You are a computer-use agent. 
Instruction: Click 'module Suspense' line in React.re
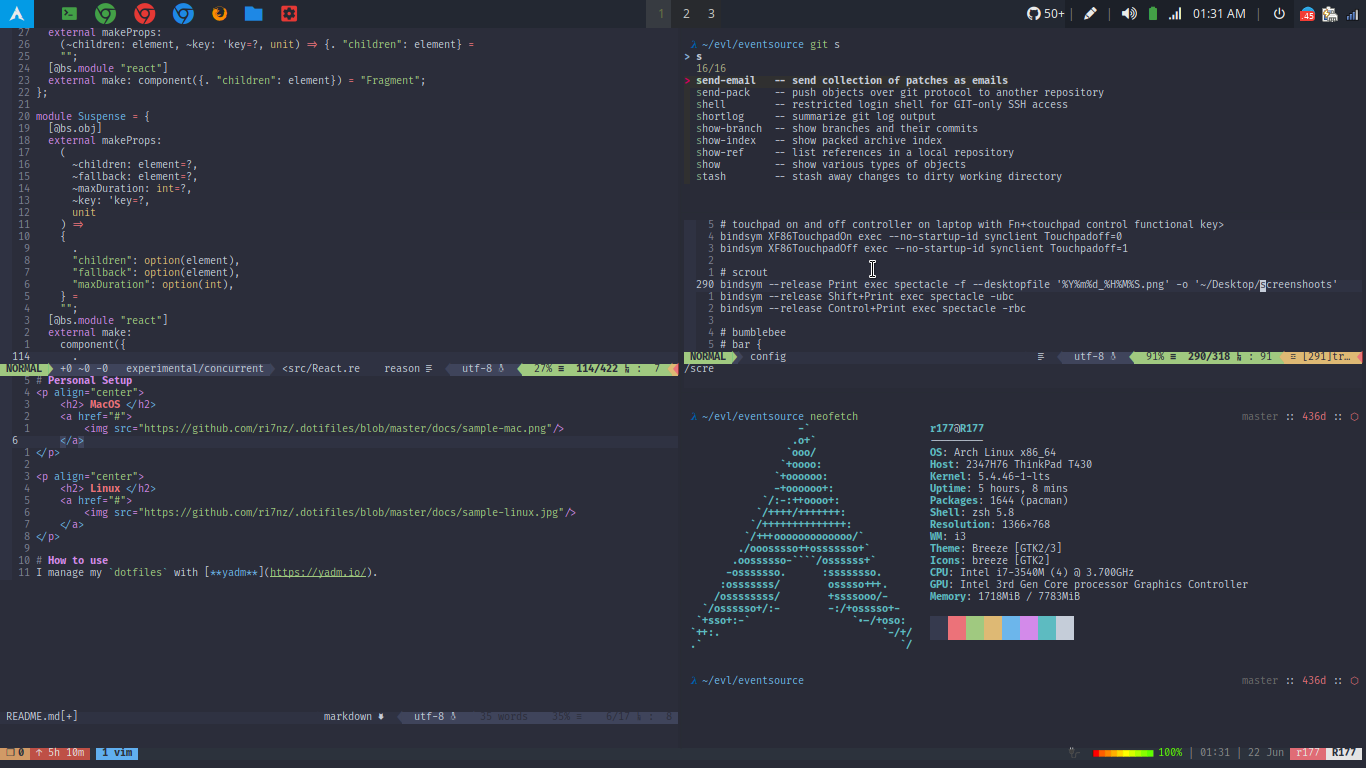pos(93,116)
